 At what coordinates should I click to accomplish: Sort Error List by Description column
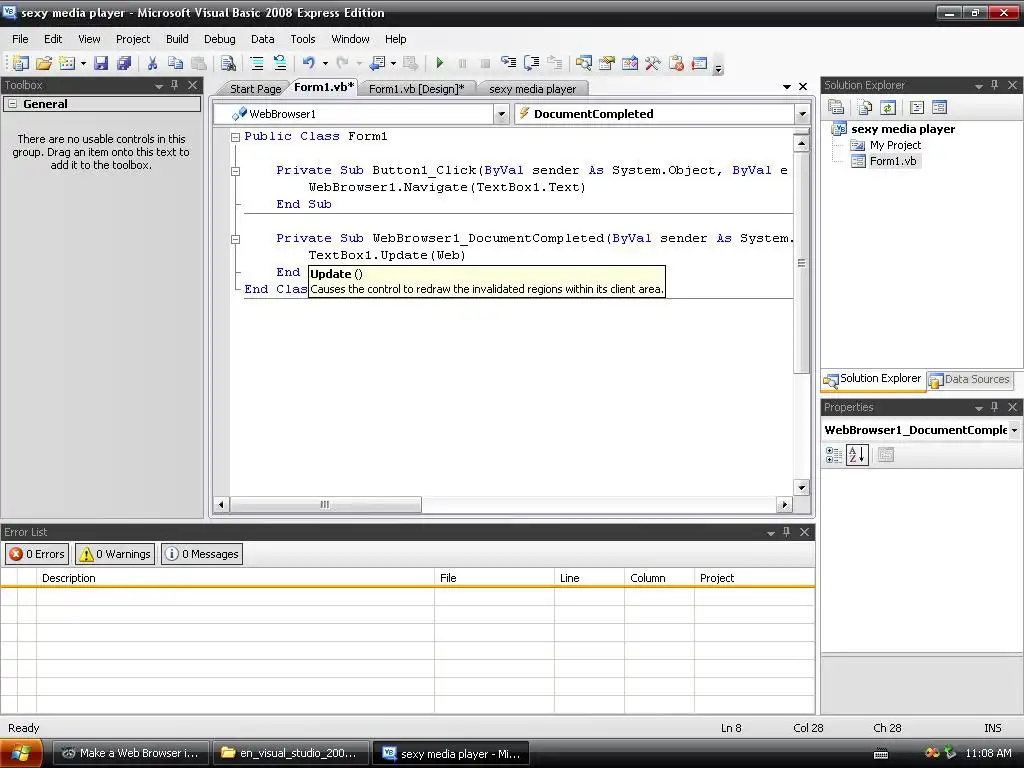(x=235, y=578)
